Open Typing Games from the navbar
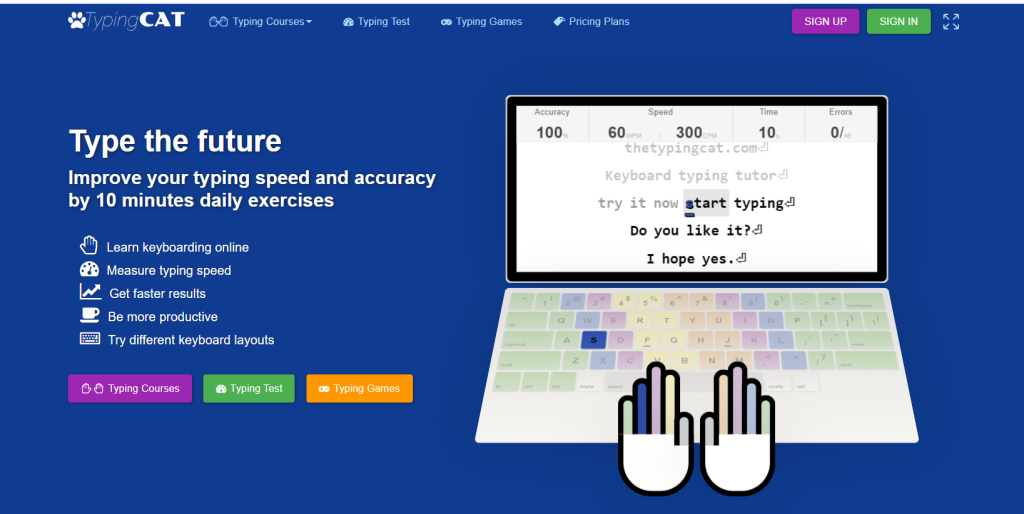The height and width of the screenshot is (514, 1024). (481, 22)
